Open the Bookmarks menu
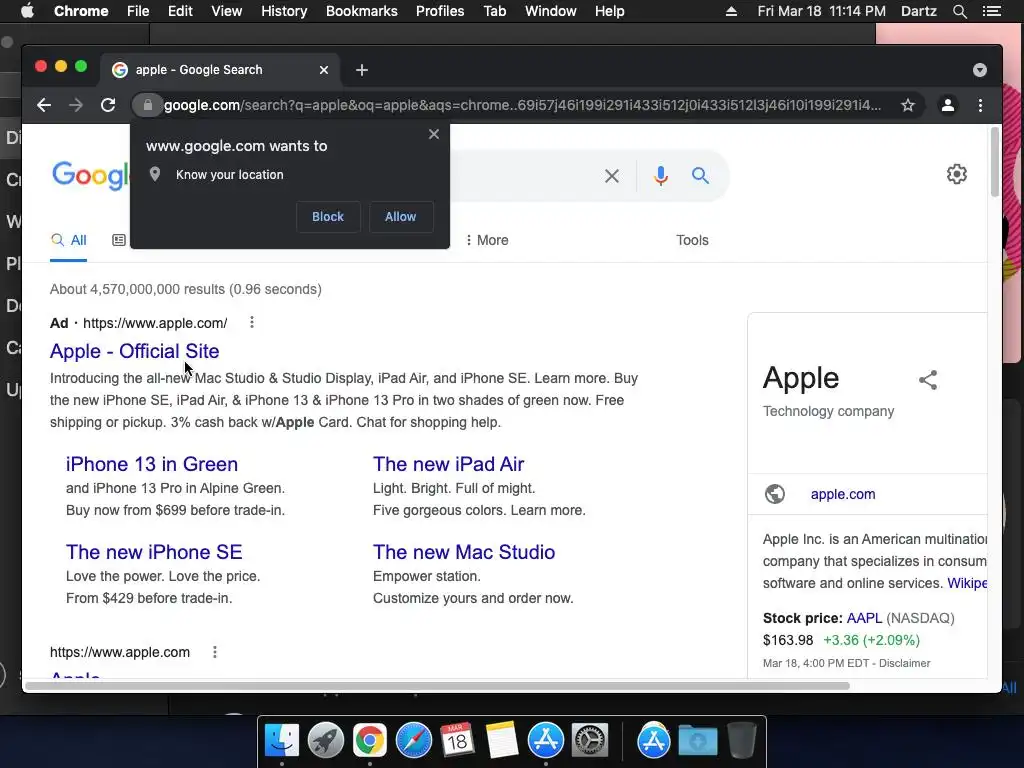 [x=362, y=11]
